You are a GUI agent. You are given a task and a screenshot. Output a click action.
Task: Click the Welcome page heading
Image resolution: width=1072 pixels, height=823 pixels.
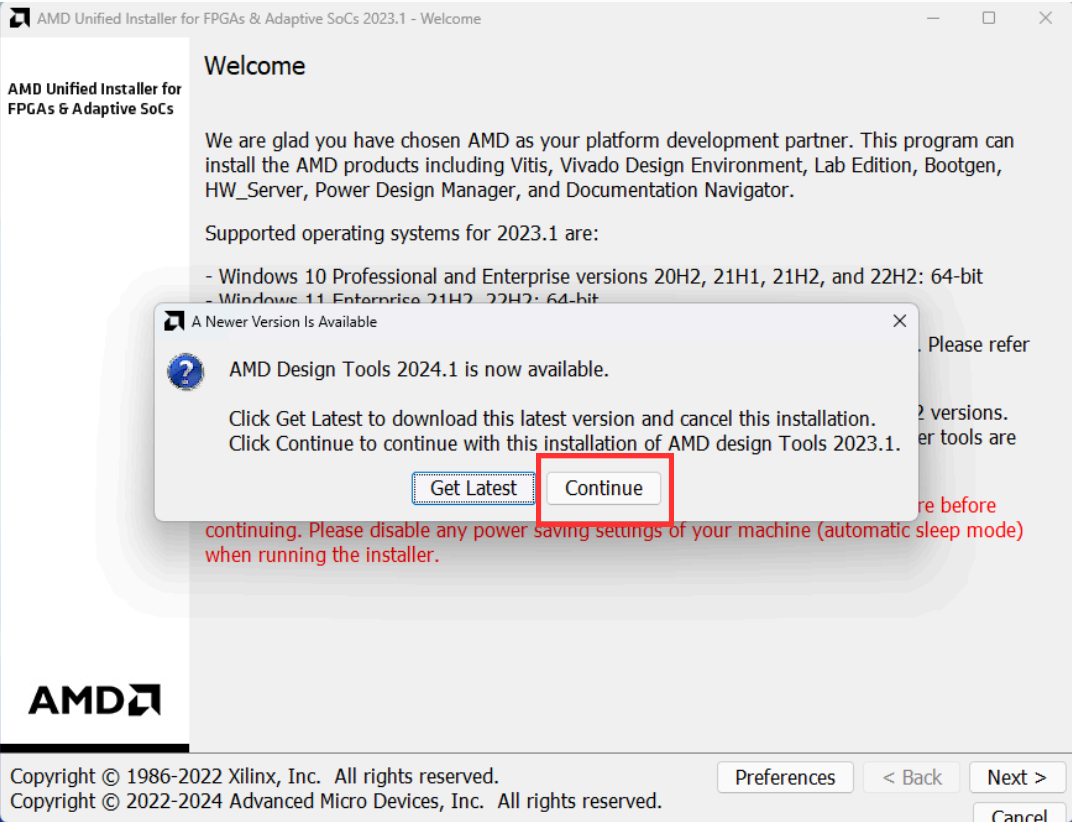pos(255,66)
